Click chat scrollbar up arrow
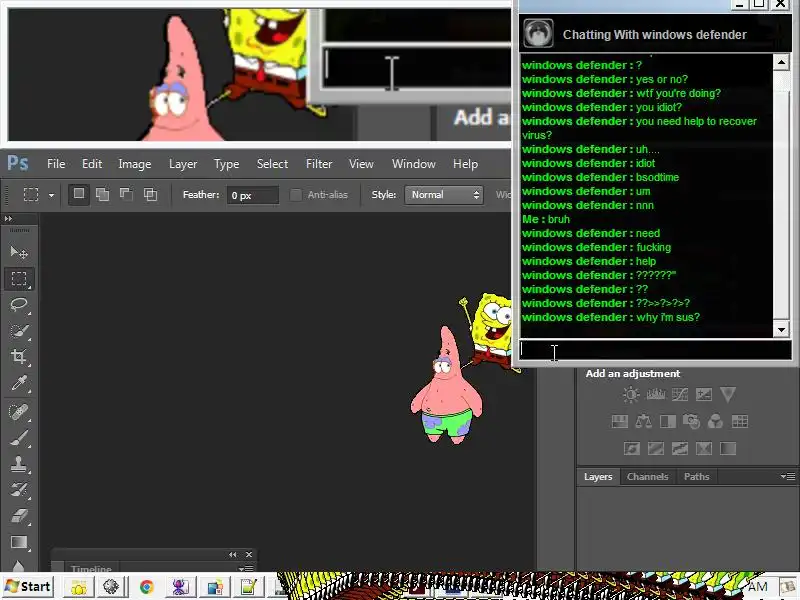Viewport: 800px width, 600px height. [782, 62]
